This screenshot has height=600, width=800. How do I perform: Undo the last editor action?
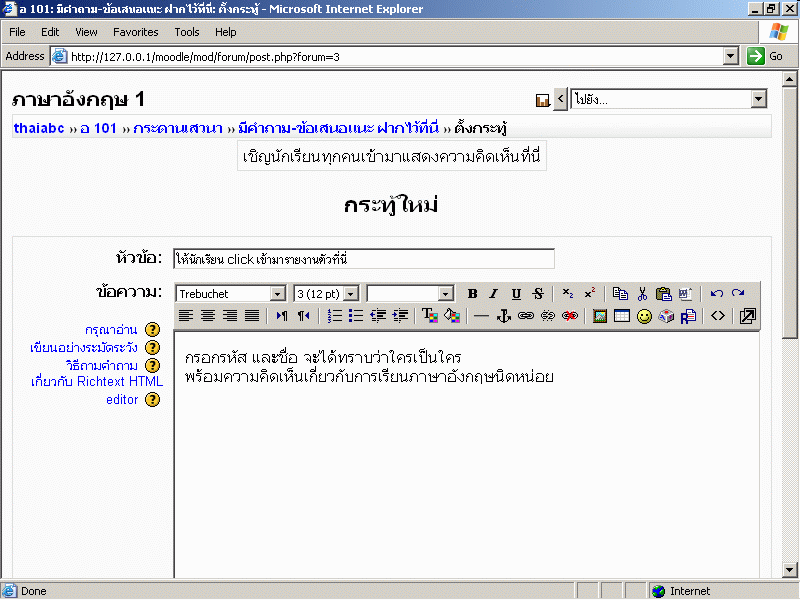tap(716, 294)
